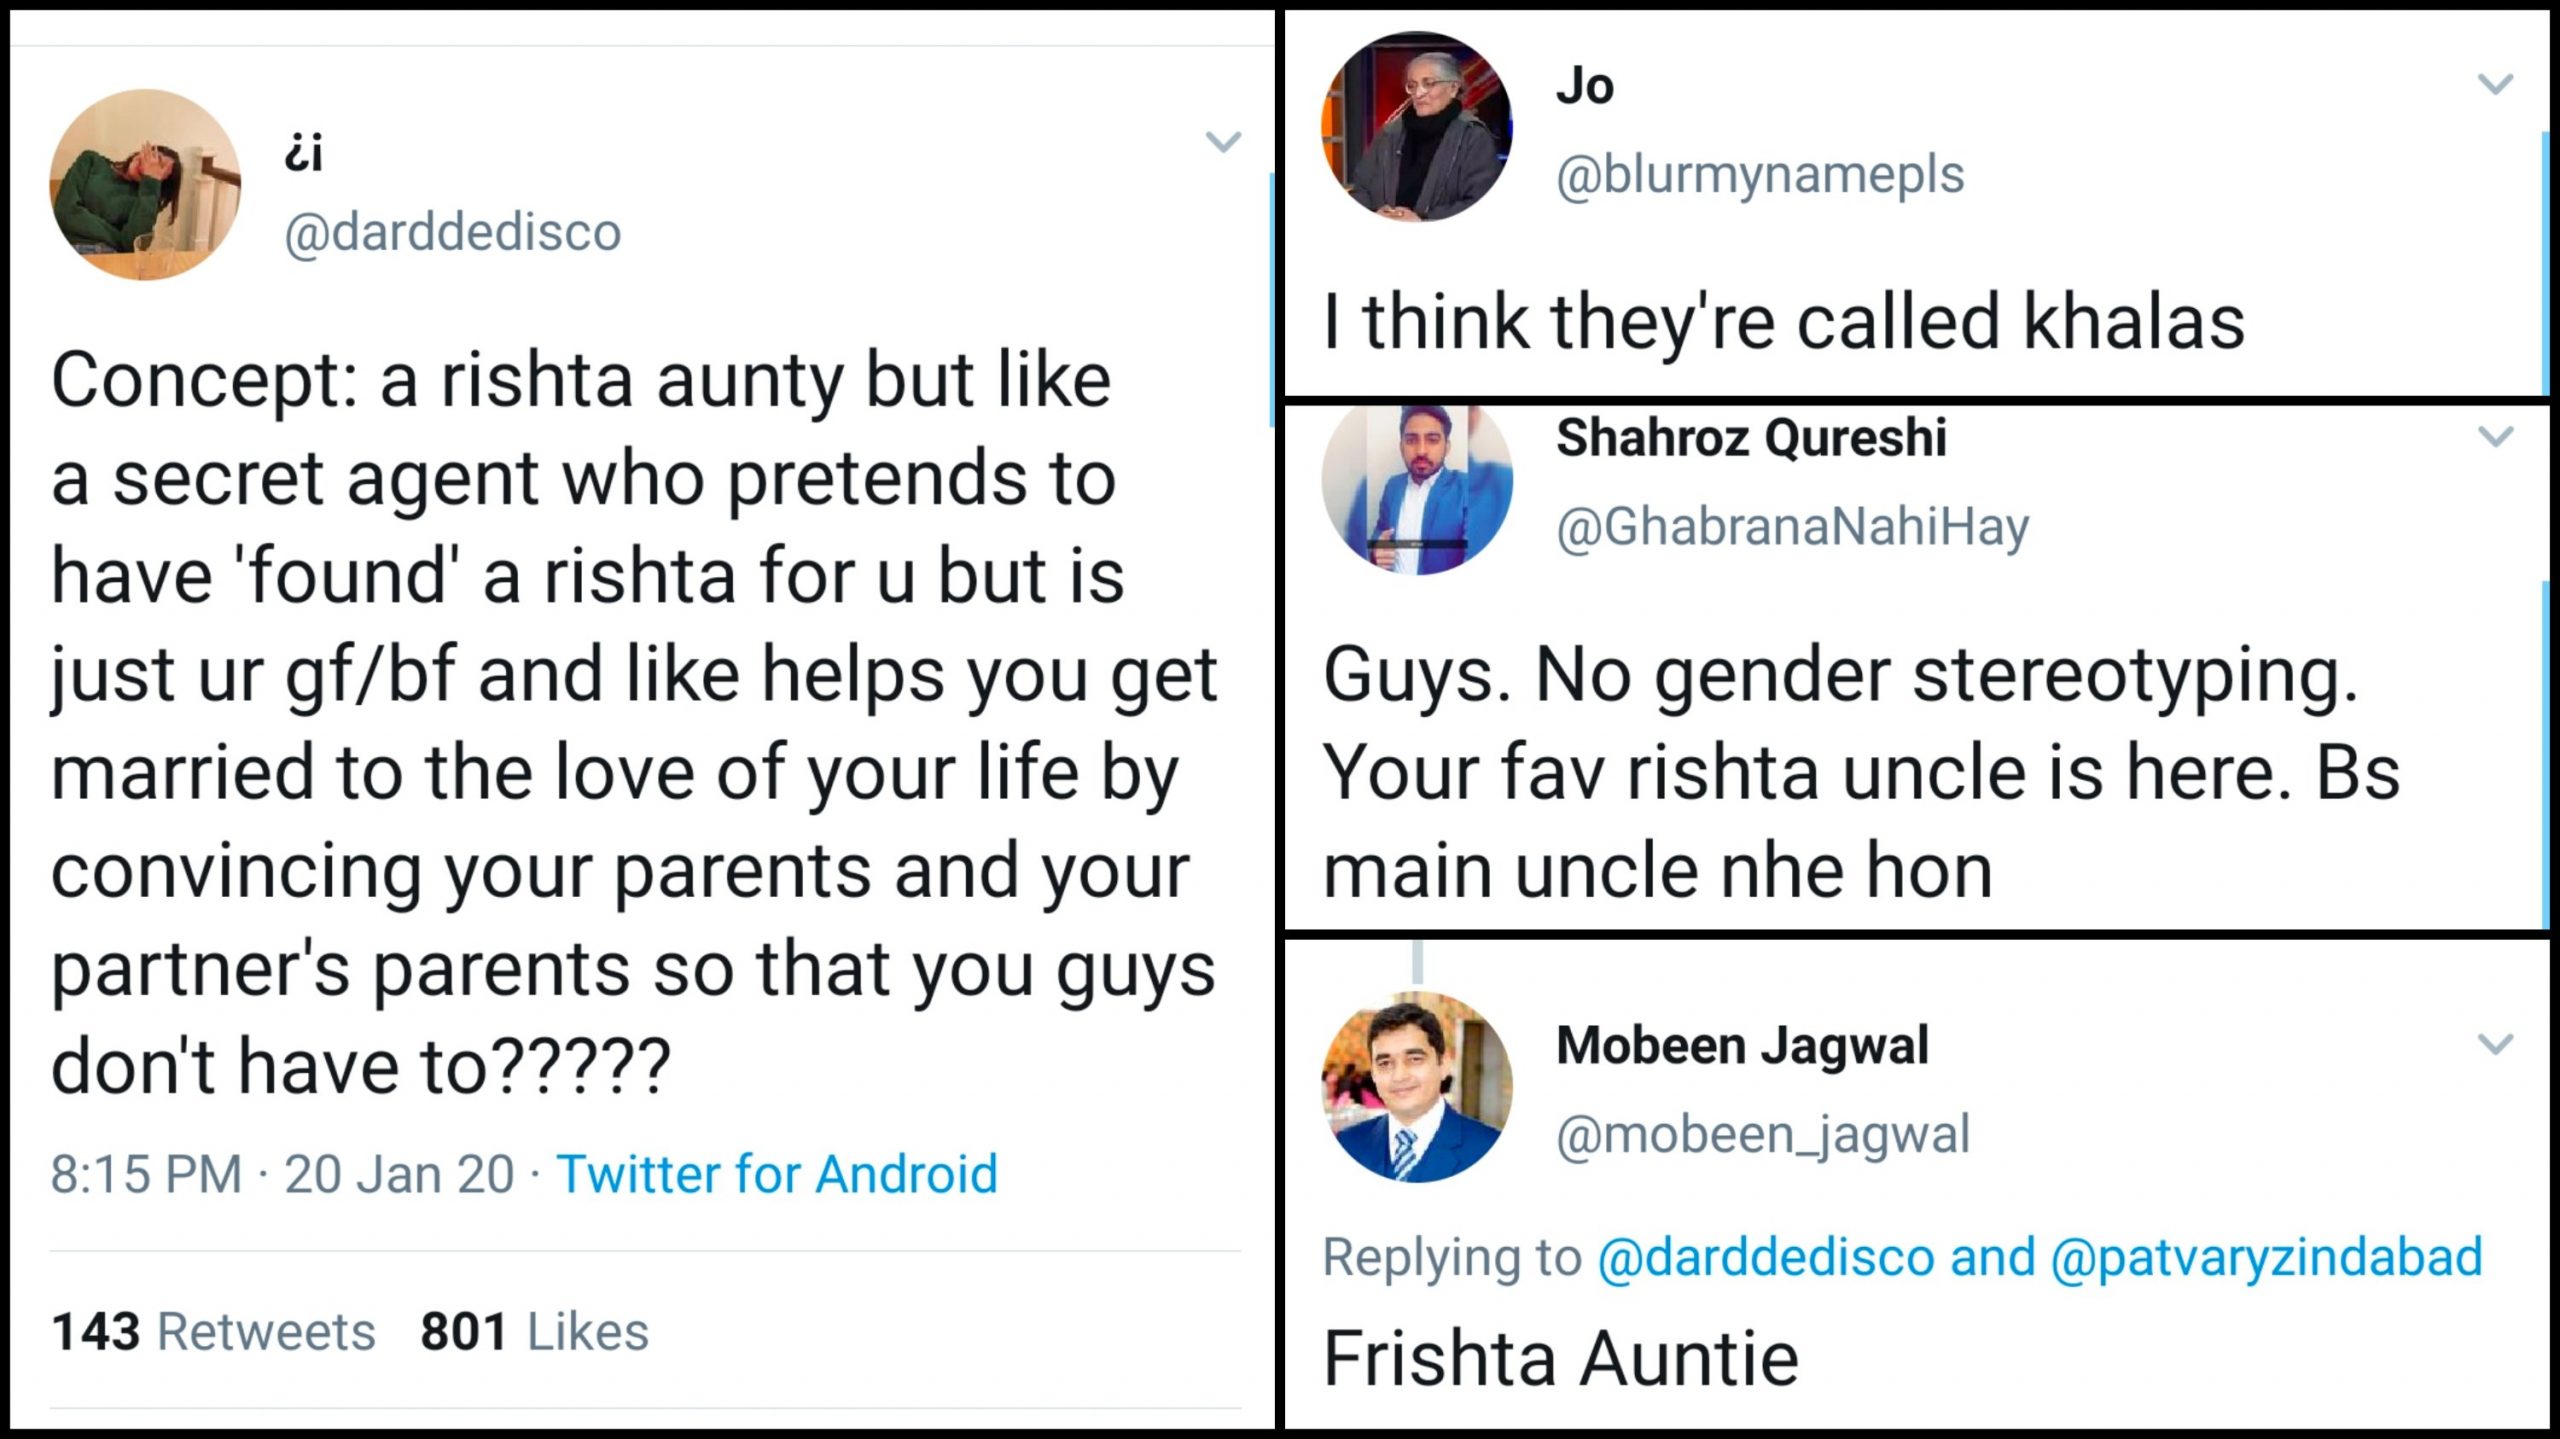The height and width of the screenshot is (1439, 2560).
Task: View Mobeen Jagwal's avatar image
Action: tap(1417, 1087)
